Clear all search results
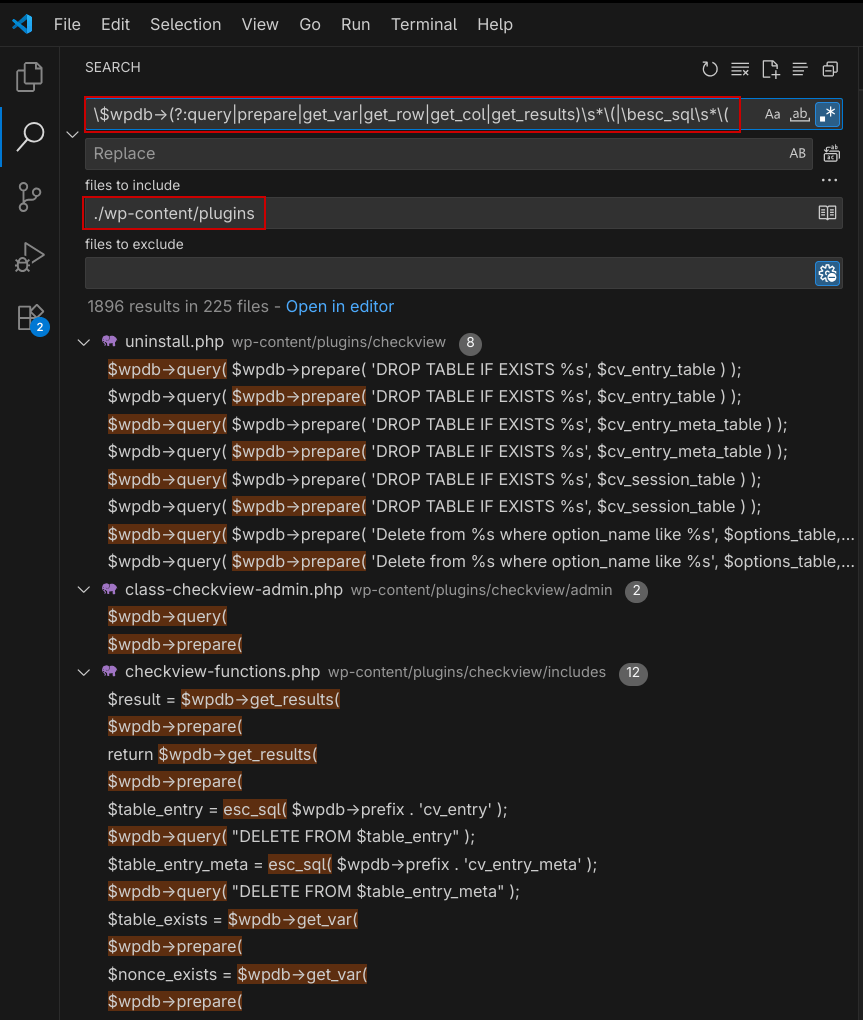This screenshot has height=1020, width=863. 740,69
